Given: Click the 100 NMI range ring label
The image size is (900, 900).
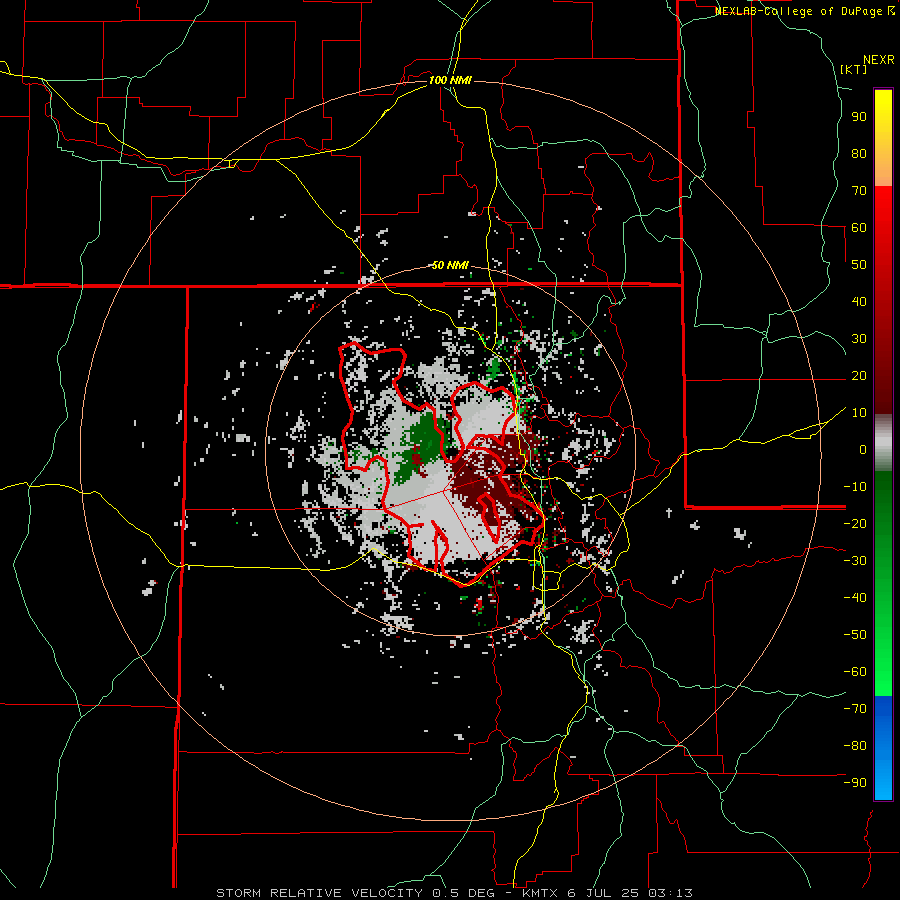Looking at the screenshot, I should pos(450,80).
